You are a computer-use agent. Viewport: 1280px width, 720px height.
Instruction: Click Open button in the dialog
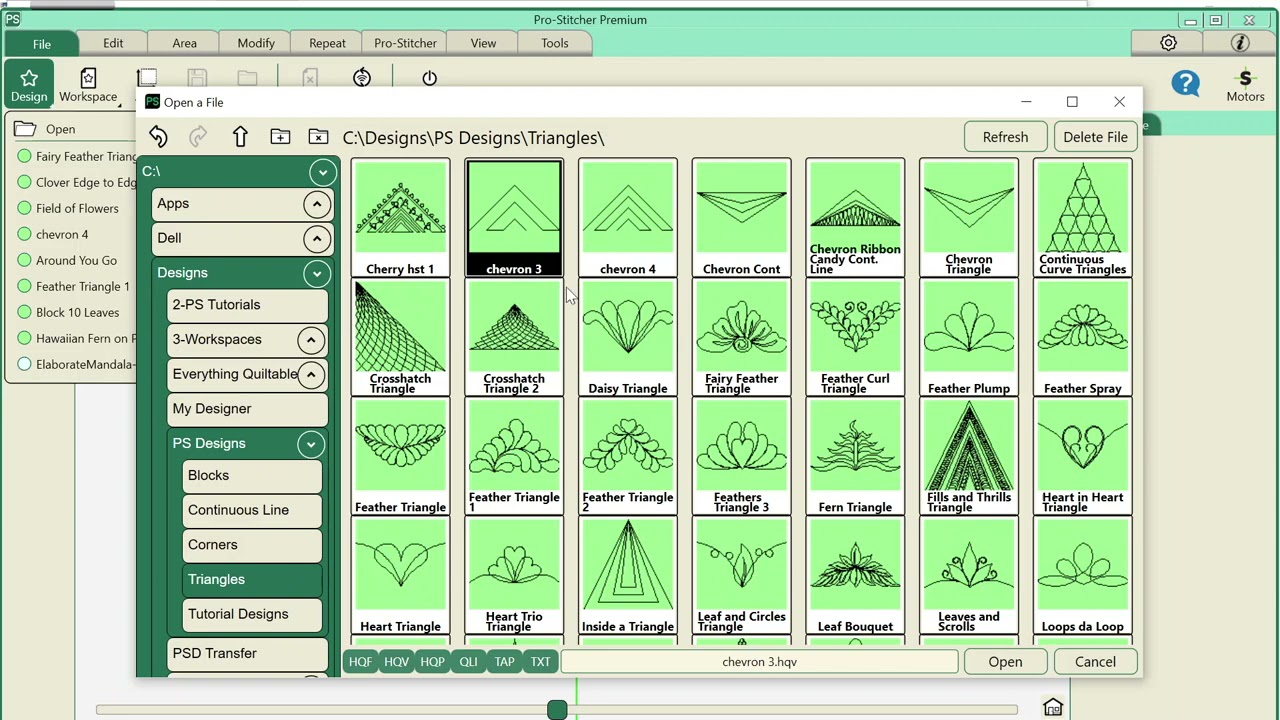pos(1005,661)
